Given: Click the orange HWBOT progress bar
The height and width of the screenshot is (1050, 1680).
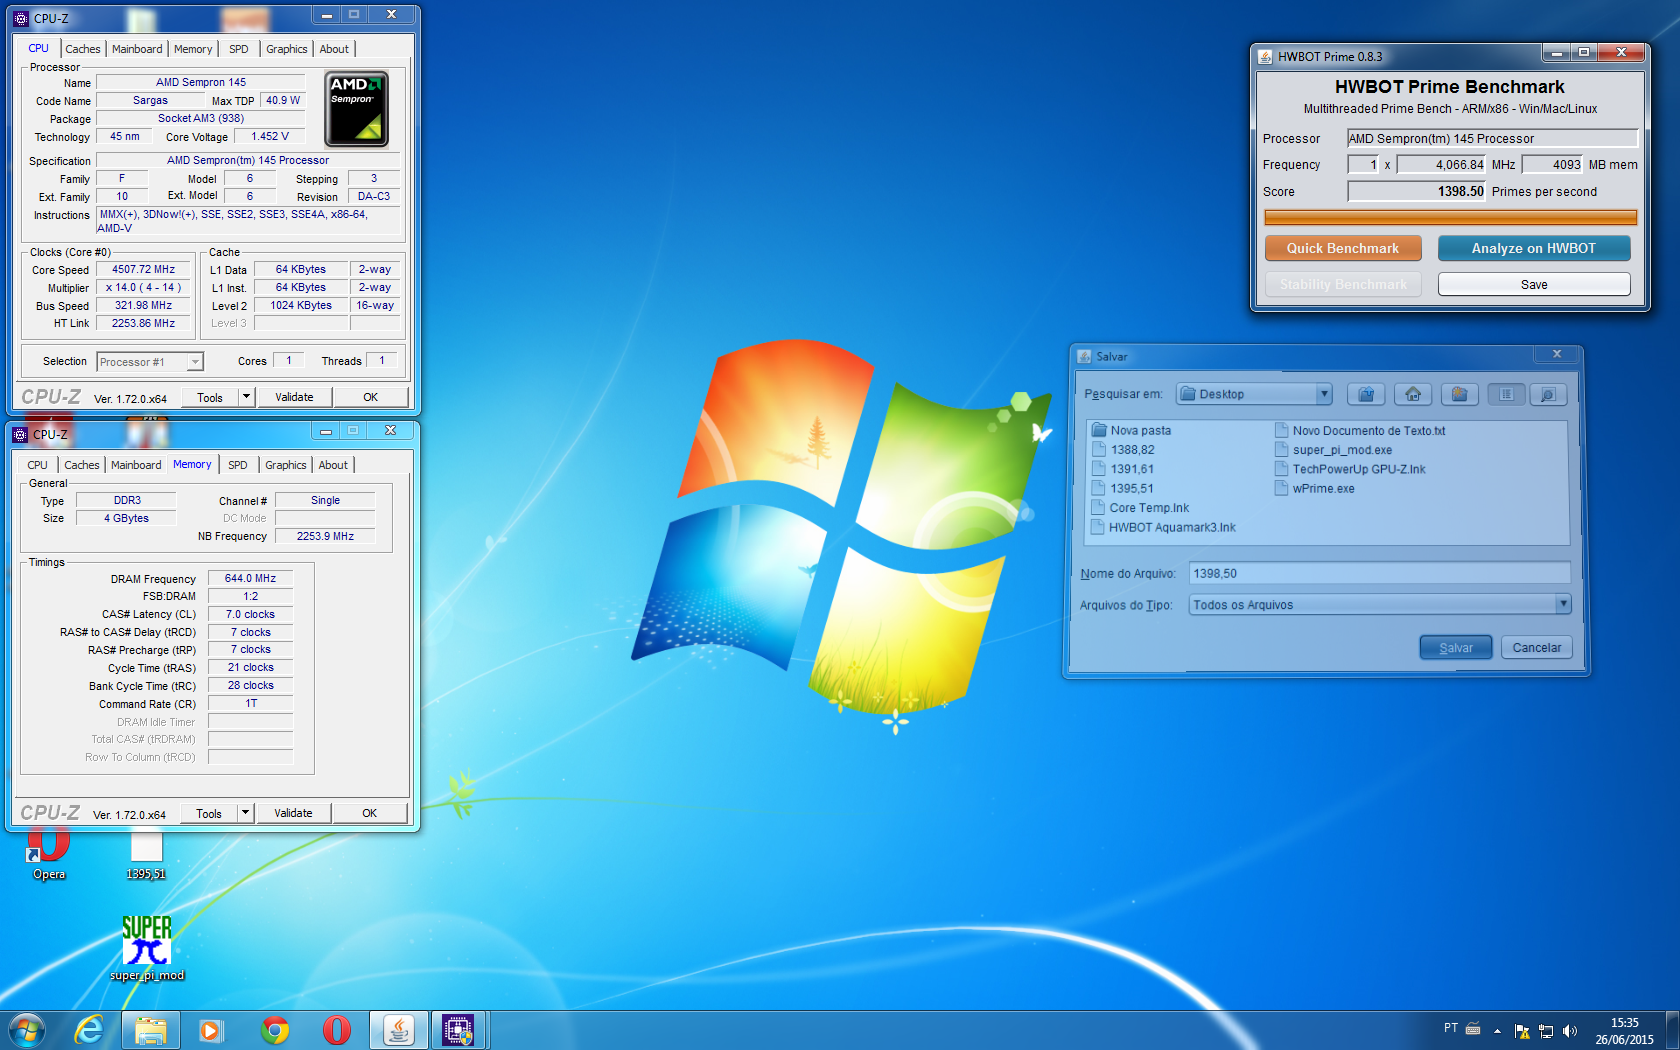Looking at the screenshot, I should coord(1451,217).
